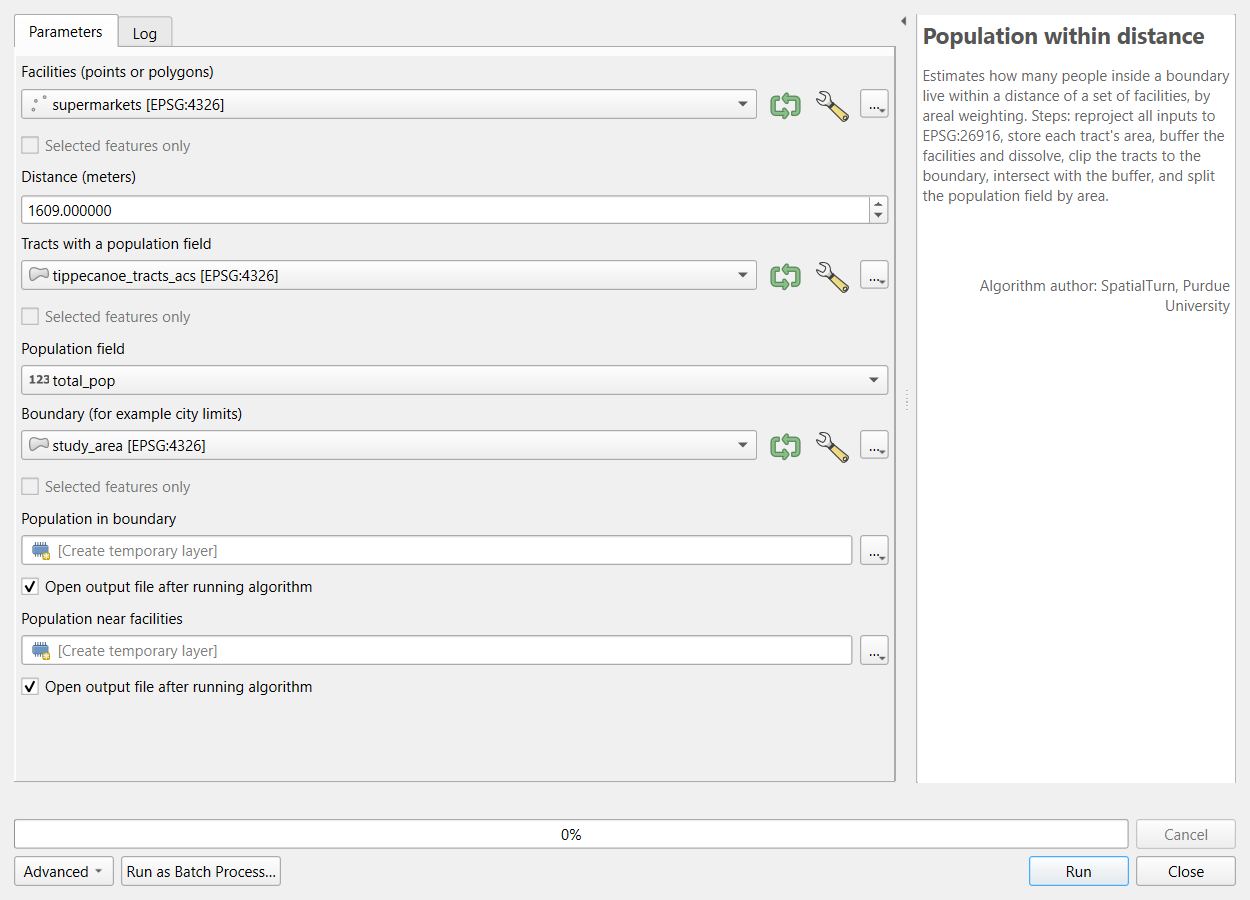
Task: Click iterate-over-layer icon for Tracts input
Action: click(785, 276)
